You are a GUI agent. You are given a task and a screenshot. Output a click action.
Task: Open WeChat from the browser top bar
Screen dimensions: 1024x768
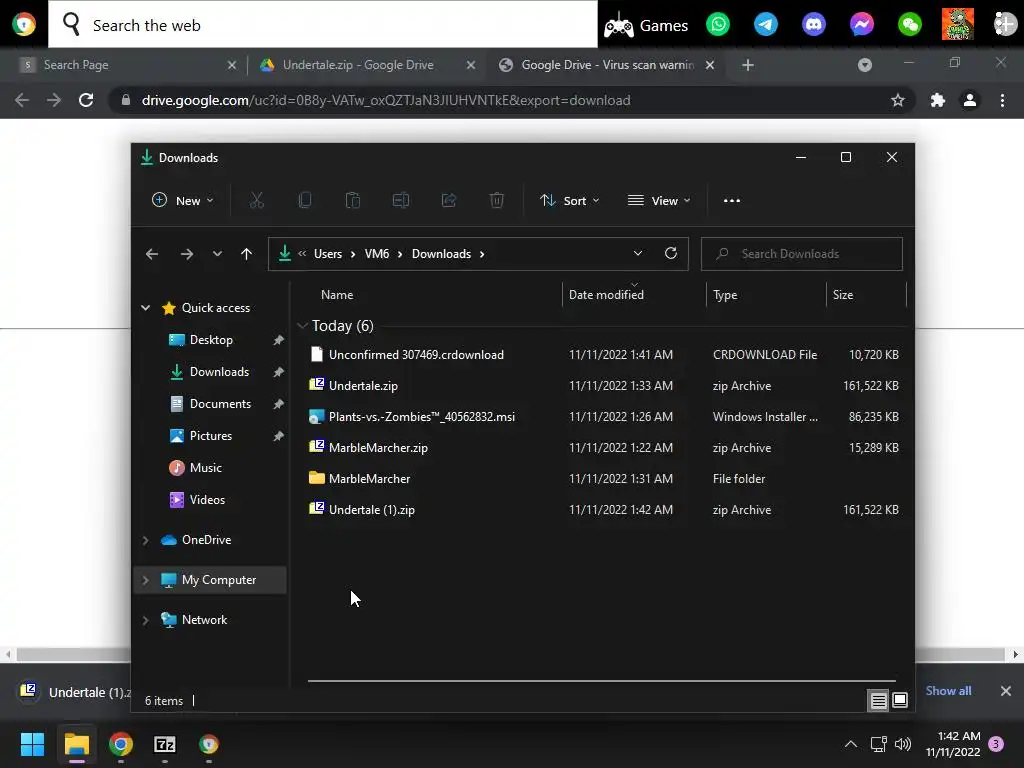point(910,25)
